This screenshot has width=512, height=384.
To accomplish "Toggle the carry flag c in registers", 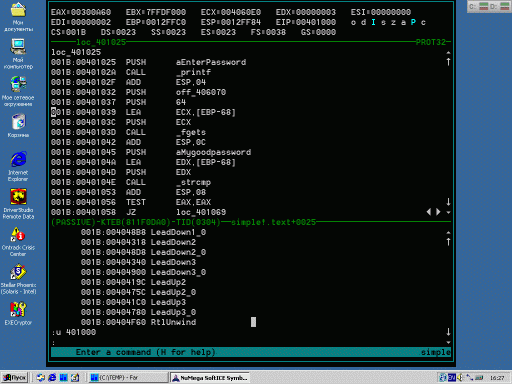I will point(423,22).
